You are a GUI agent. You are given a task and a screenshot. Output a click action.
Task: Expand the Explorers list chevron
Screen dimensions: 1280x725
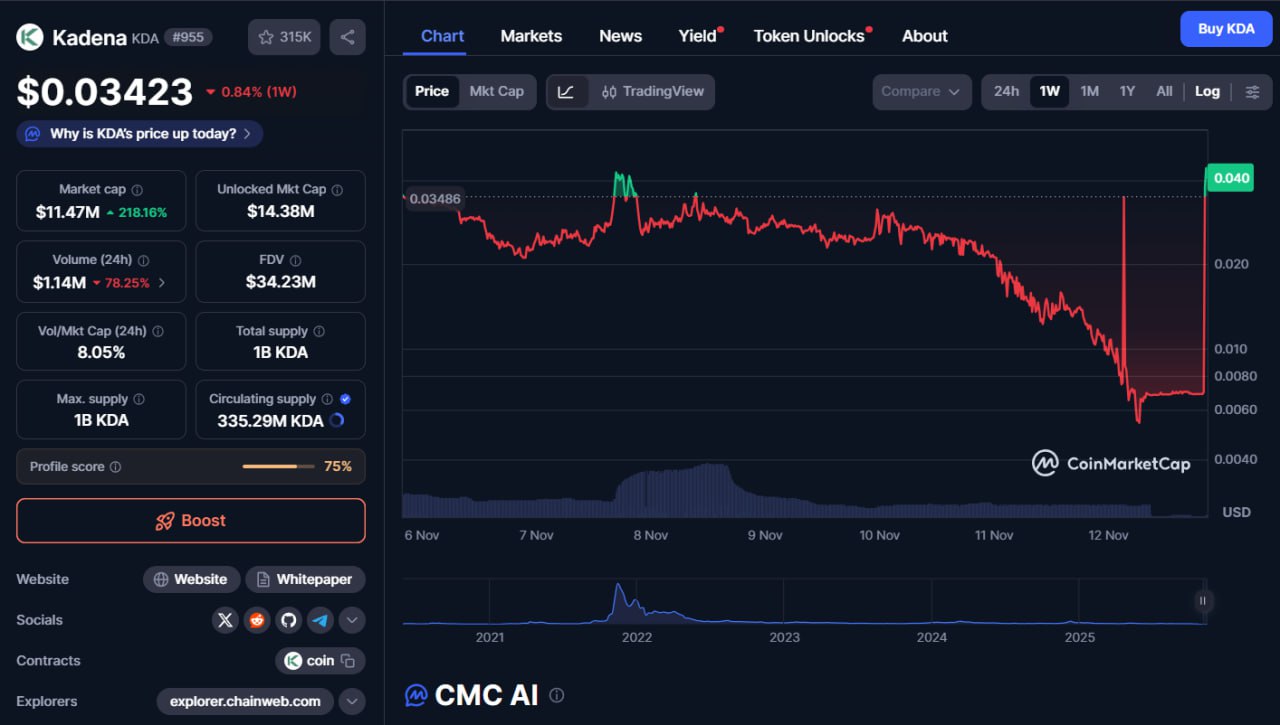pos(351,701)
